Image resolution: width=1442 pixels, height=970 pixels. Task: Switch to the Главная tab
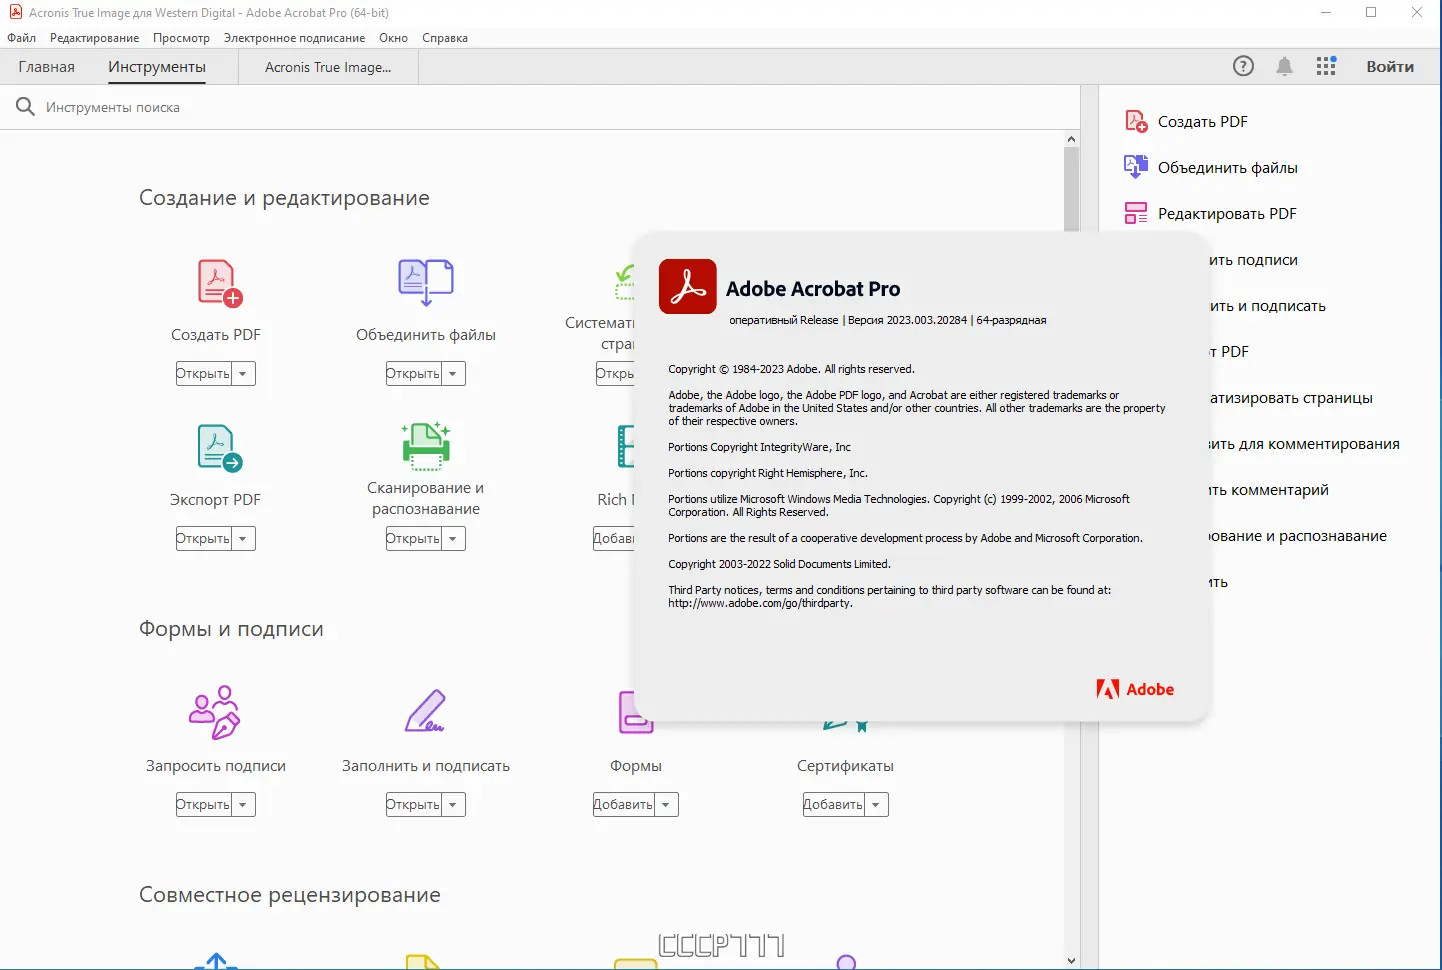[46, 66]
